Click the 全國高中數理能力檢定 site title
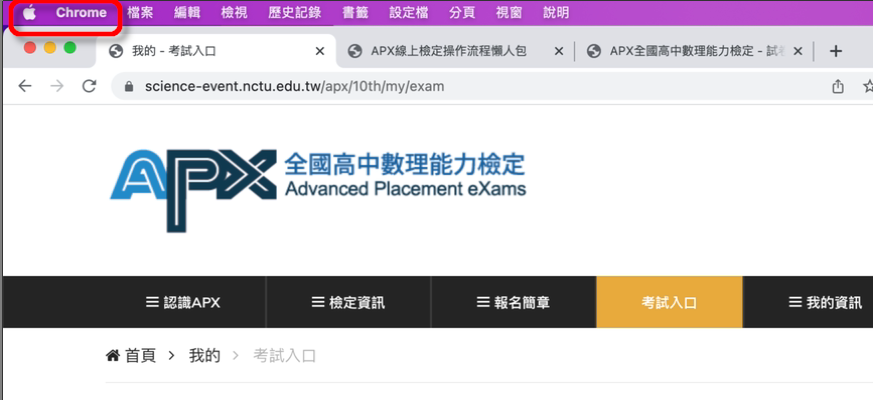Screen dimensions: 873x400 (x=405, y=164)
